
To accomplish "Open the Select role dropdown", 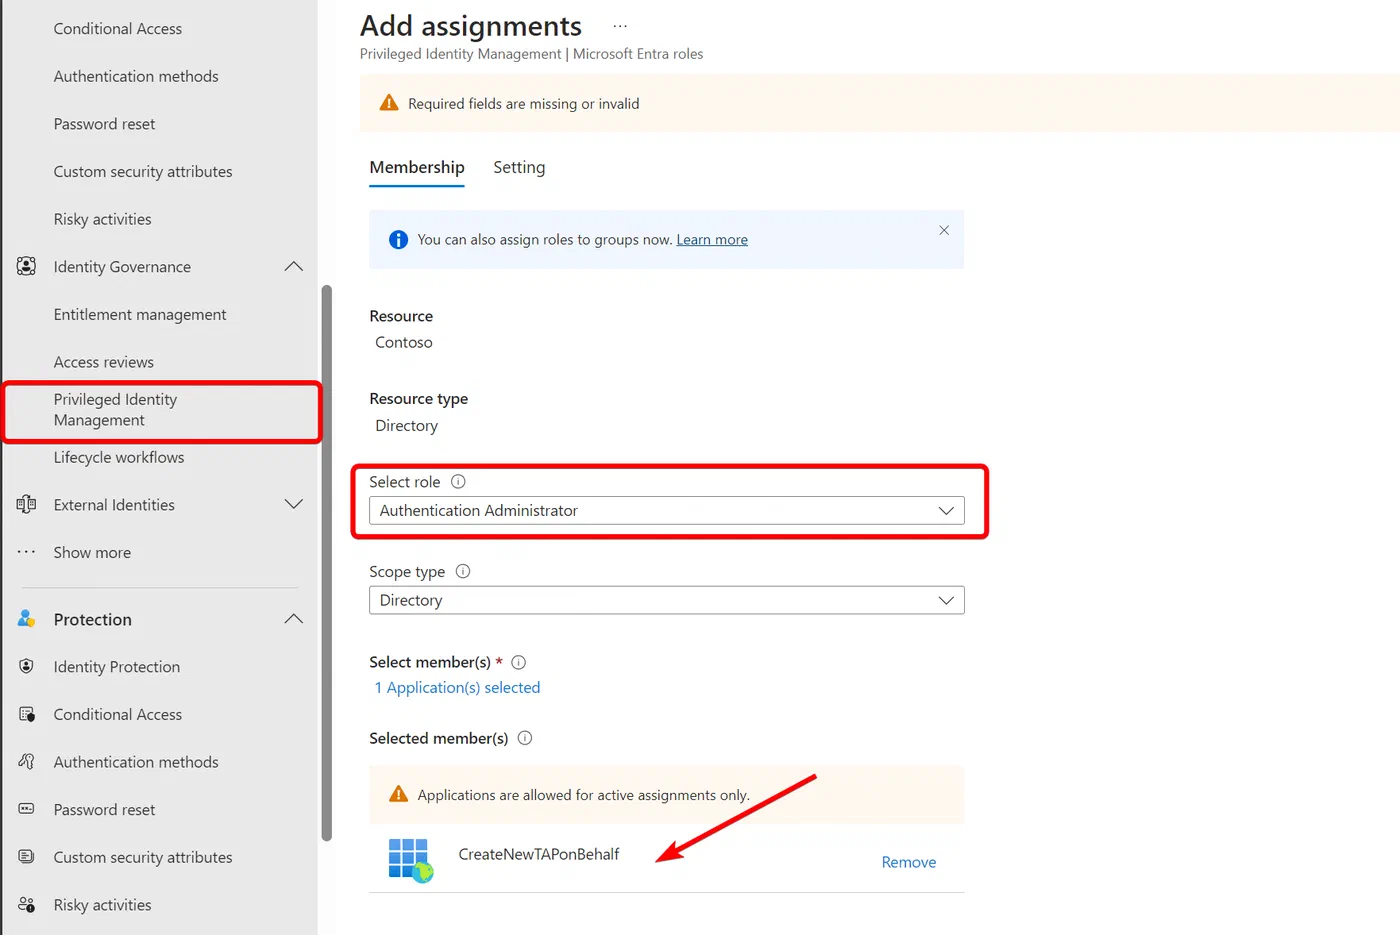I will tap(667, 510).
